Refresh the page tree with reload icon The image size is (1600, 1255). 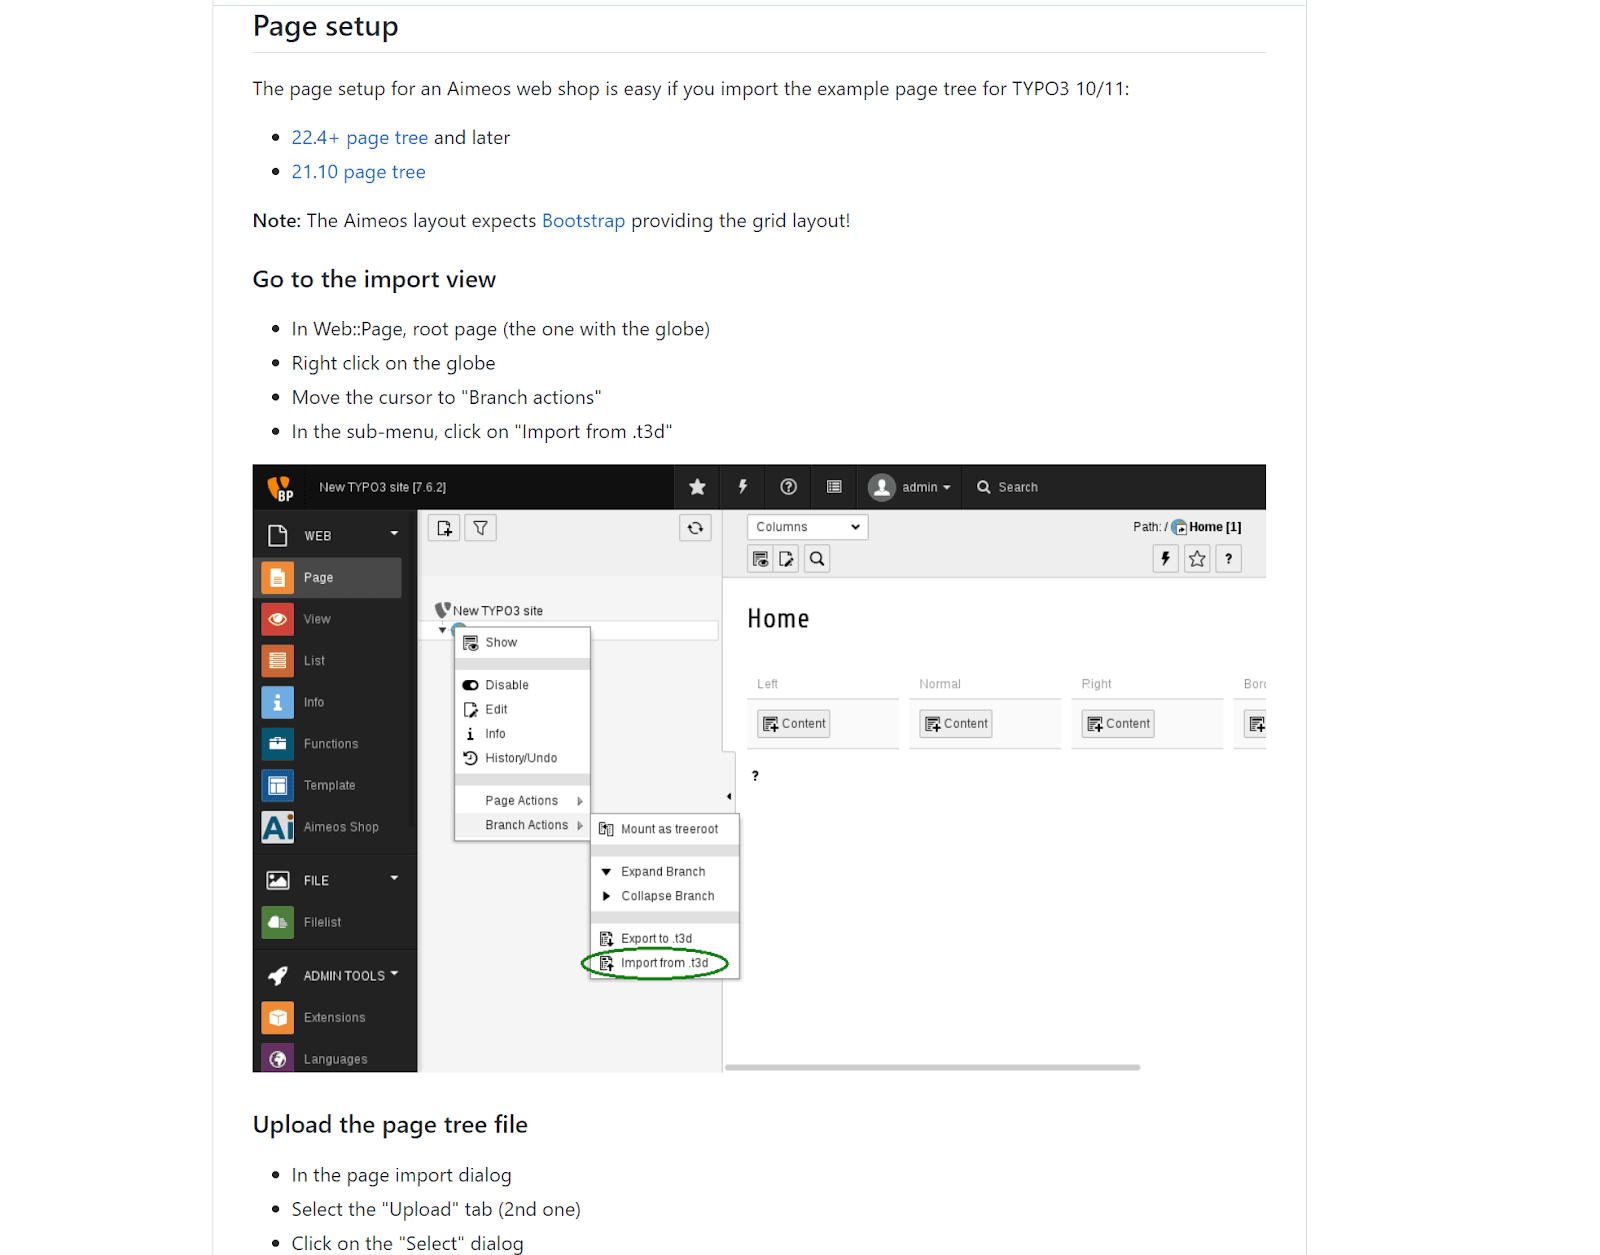695,528
